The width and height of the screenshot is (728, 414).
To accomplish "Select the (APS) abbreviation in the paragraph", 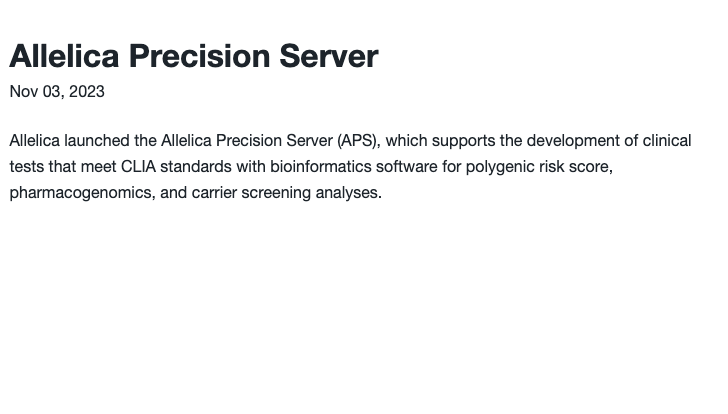I will (x=359, y=141).
